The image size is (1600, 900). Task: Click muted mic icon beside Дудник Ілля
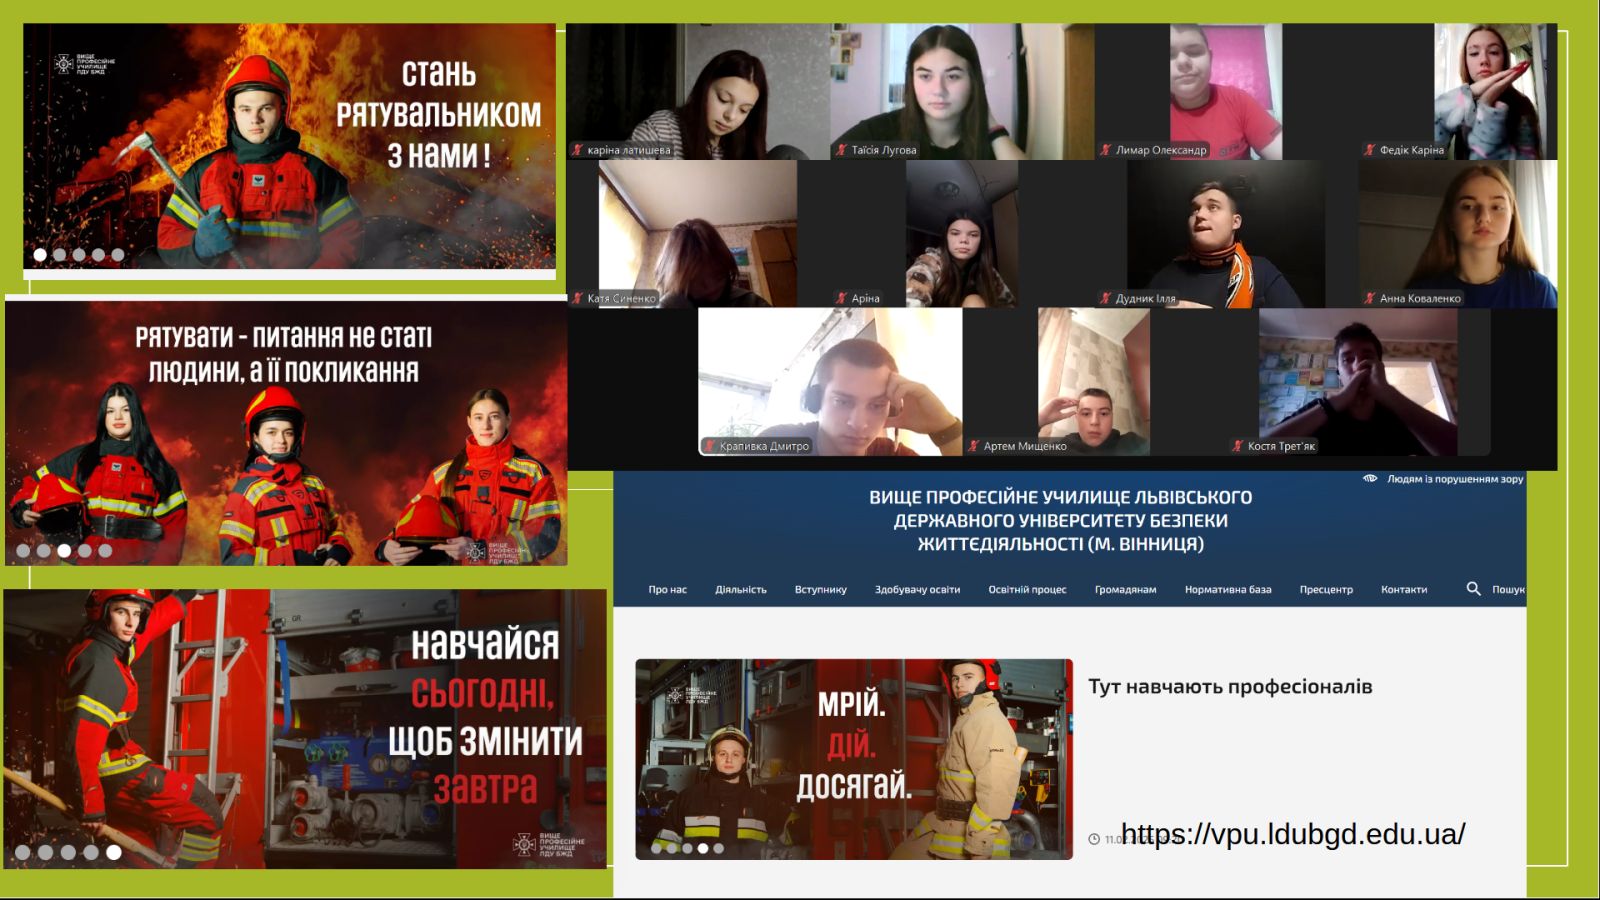point(1106,298)
